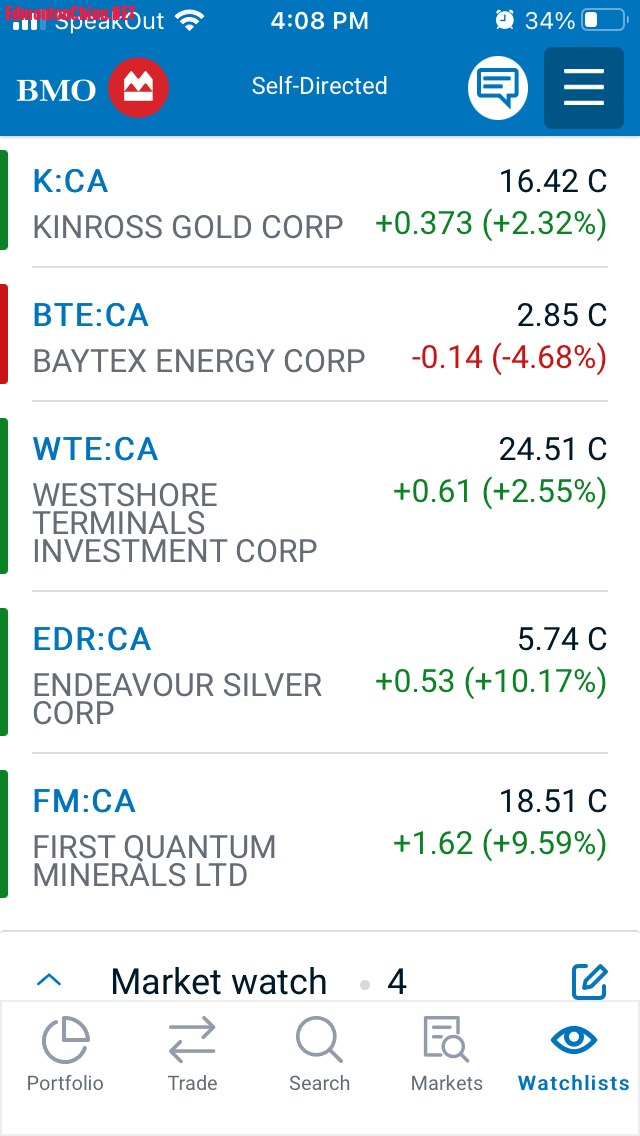This screenshot has height=1136, width=640.
Task: Open K:CA Kinross Gold quote
Action: pos(188,203)
